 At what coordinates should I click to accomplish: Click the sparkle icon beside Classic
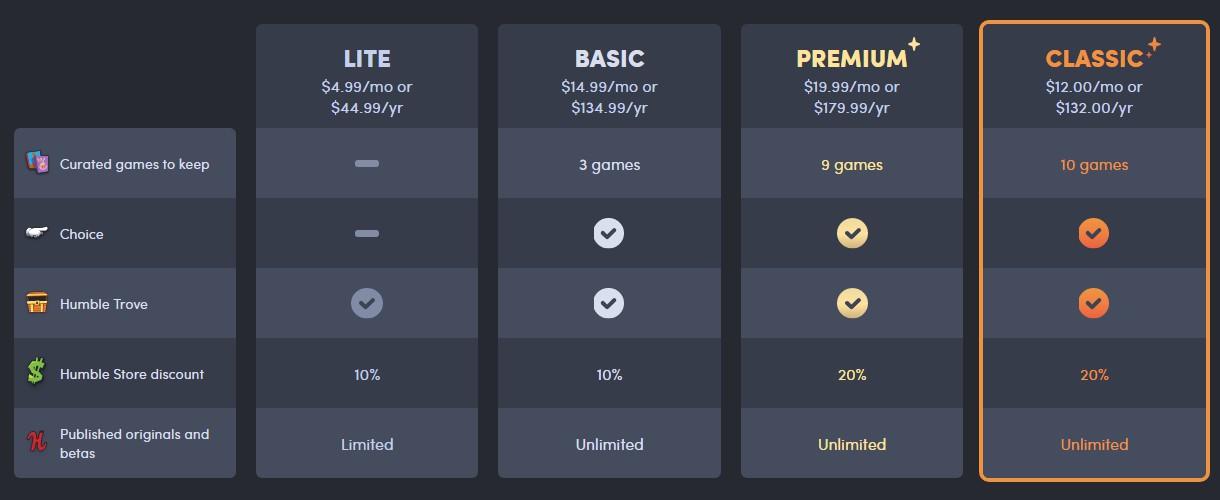coord(1153,45)
